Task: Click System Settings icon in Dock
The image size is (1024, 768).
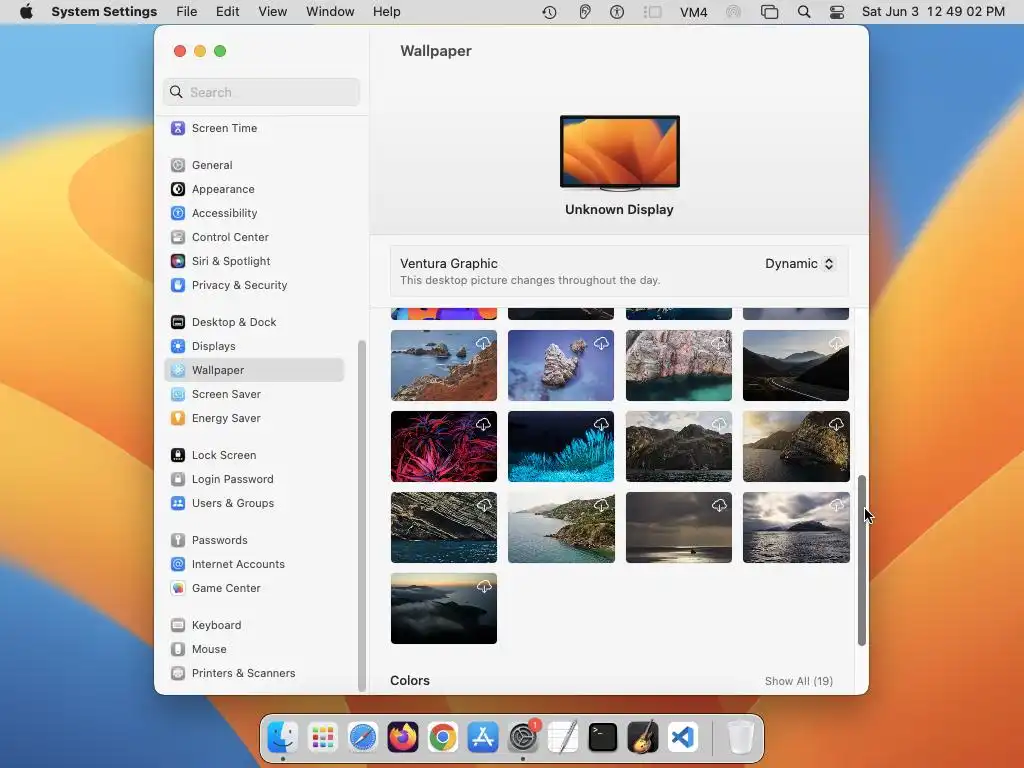Action: coord(523,737)
